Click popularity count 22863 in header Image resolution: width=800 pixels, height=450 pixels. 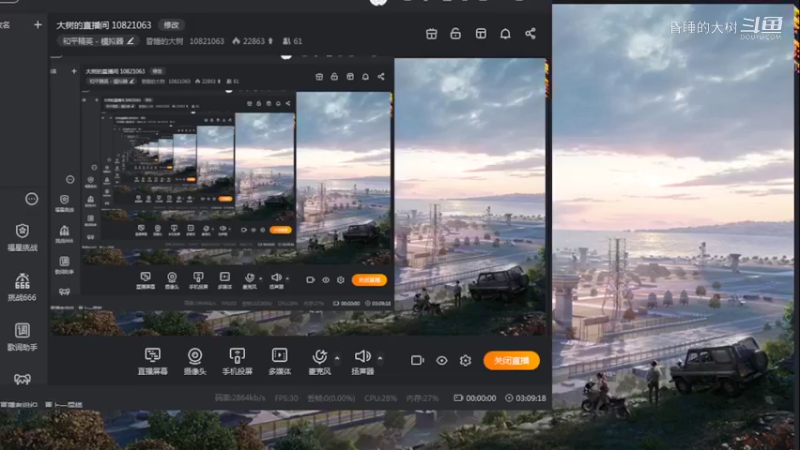click(x=253, y=41)
